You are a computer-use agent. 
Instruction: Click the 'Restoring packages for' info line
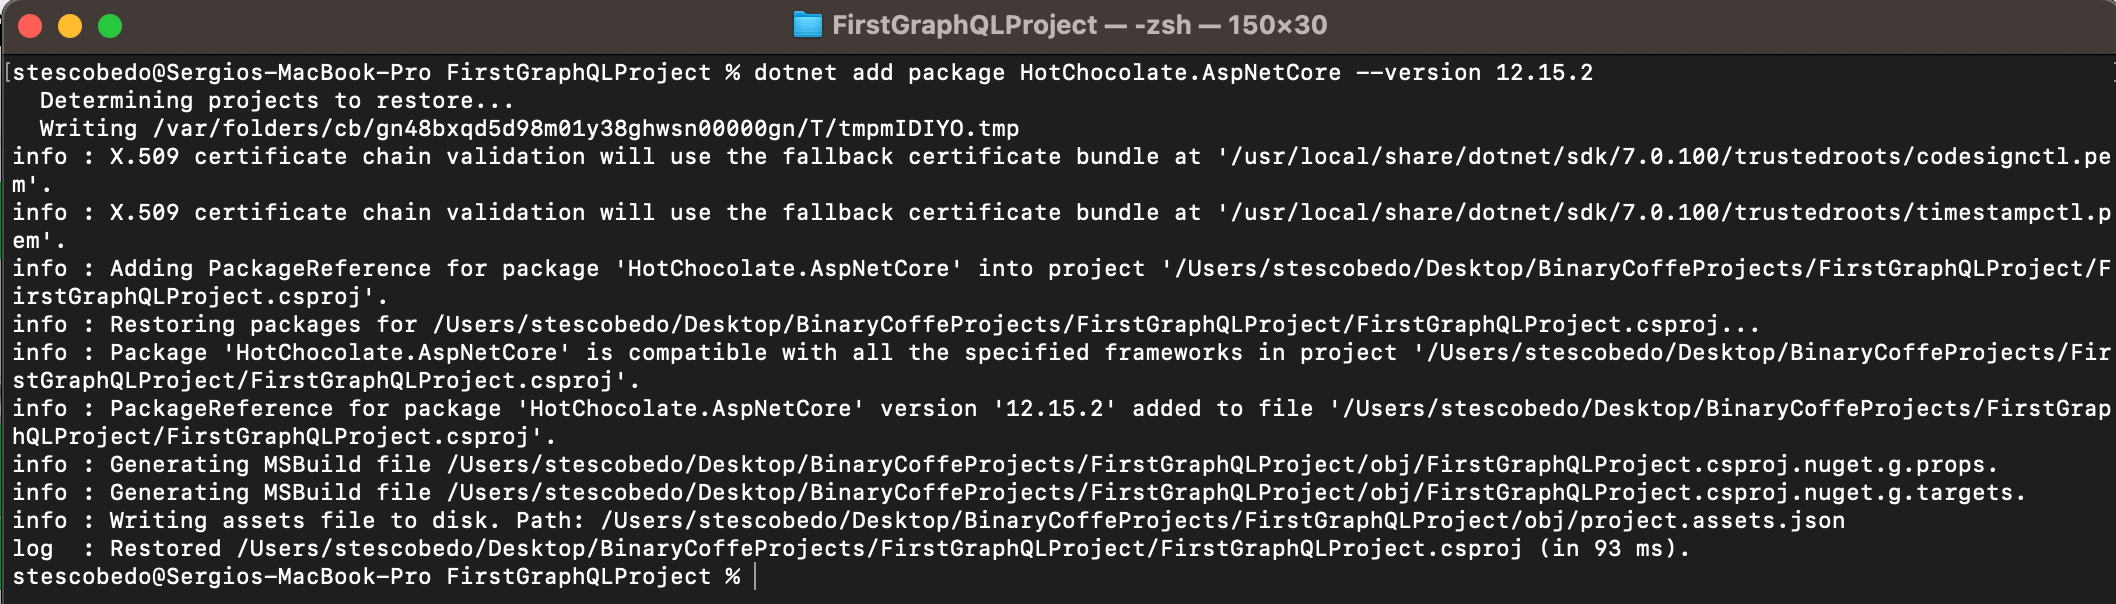pyautogui.click(x=886, y=325)
